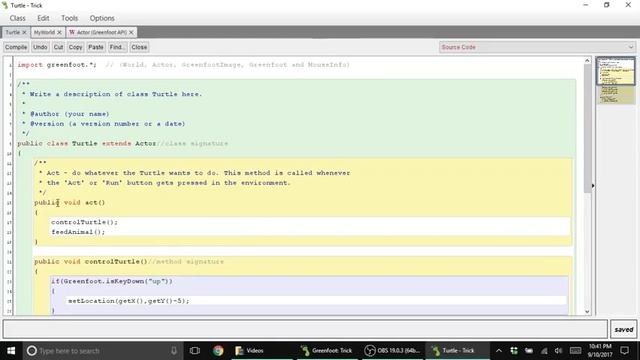
Task: Open the Options menu
Action: tap(102, 18)
